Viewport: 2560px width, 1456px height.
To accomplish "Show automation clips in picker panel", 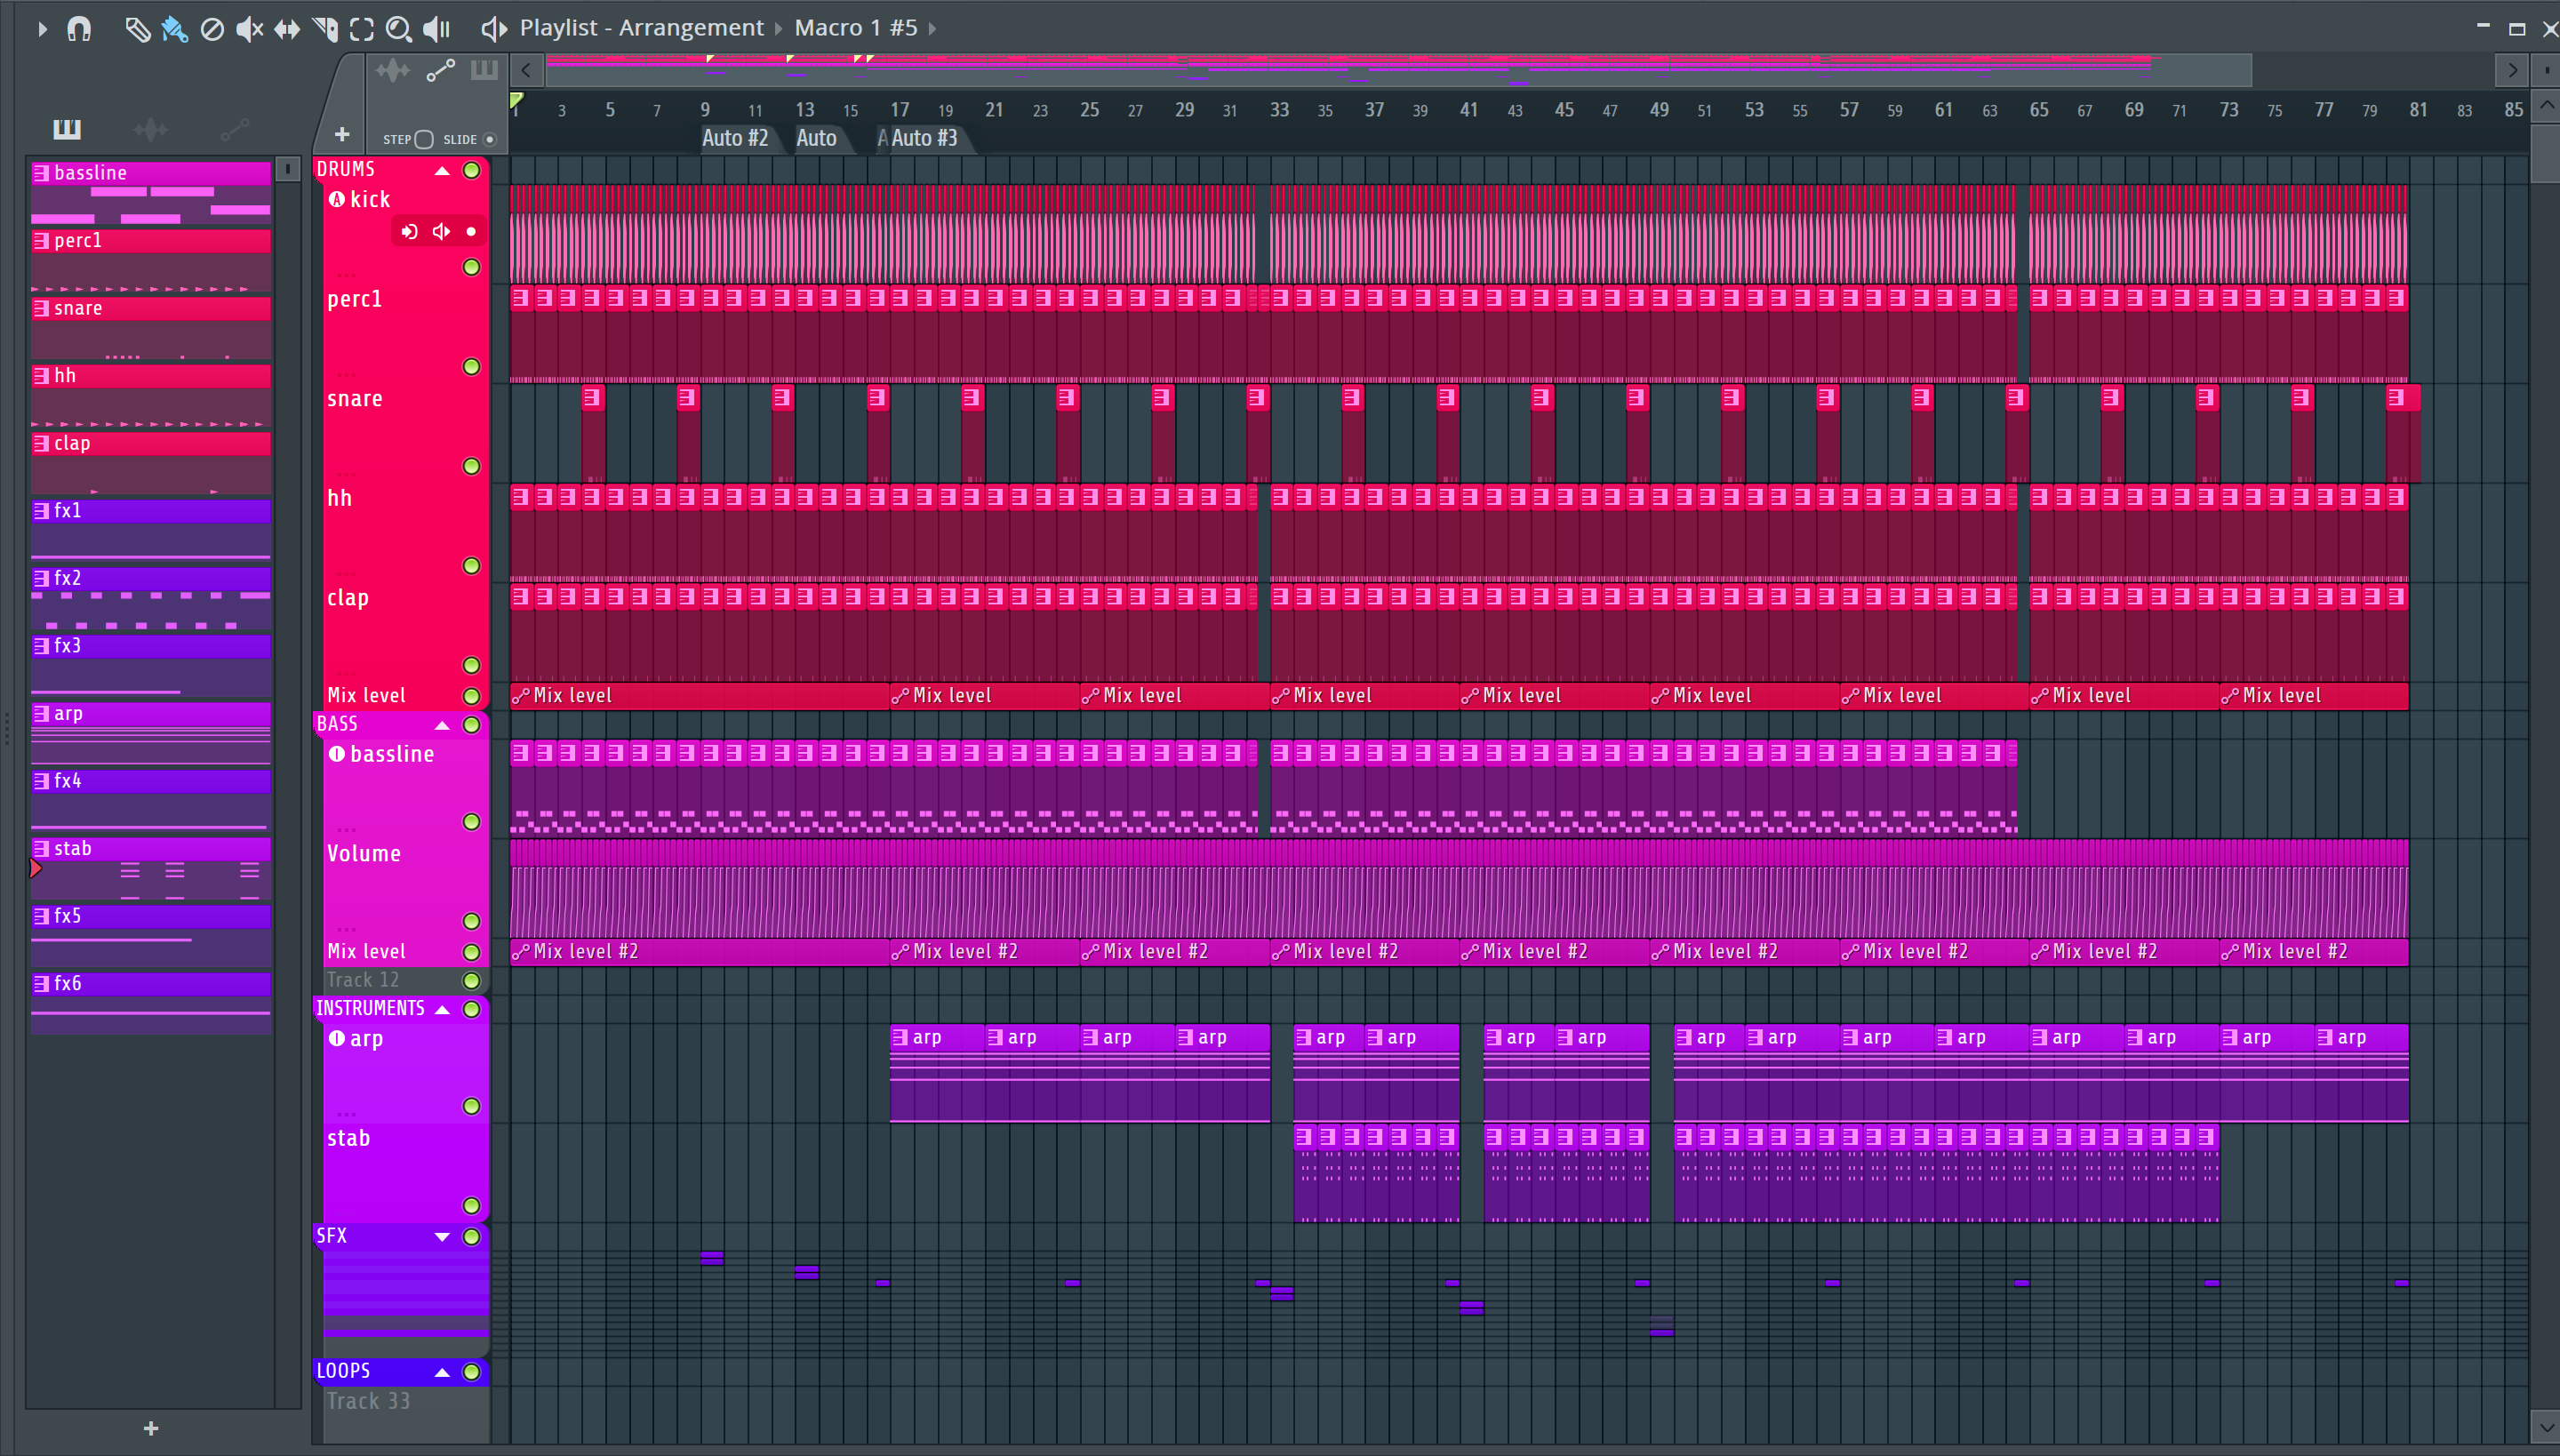I will pyautogui.click(x=234, y=128).
